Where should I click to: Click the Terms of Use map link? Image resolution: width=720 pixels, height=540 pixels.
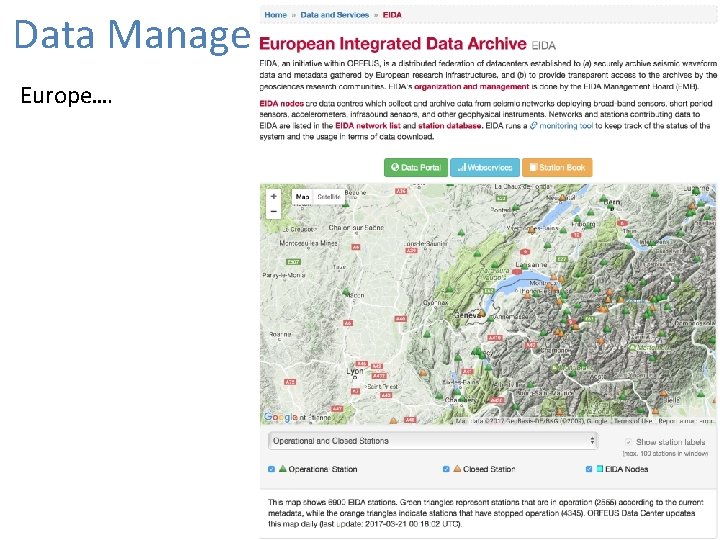[633, 421]
